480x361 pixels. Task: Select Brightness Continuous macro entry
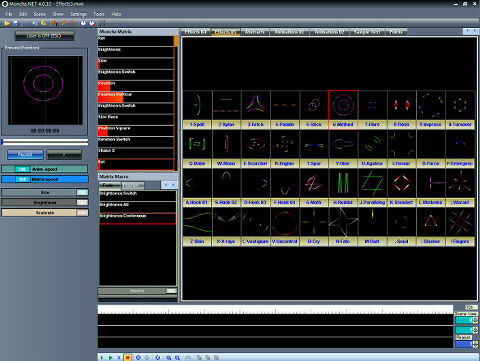tap(137, 218)
